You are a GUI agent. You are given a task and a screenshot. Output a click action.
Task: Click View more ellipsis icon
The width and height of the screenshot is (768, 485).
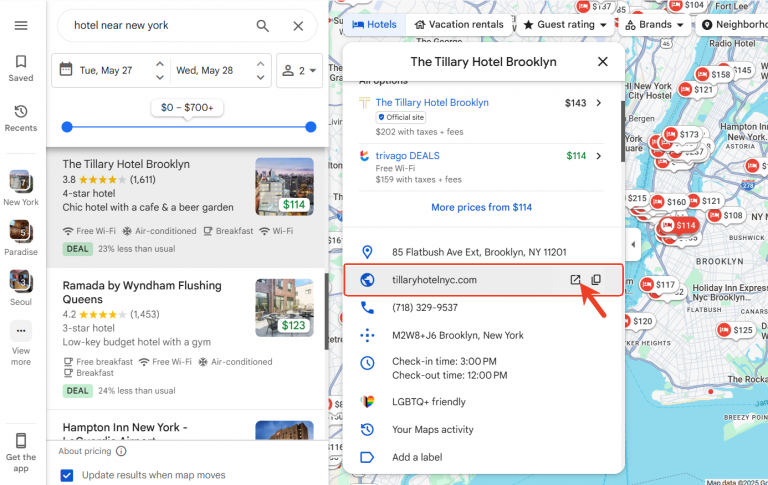click(x=21, y=331)
